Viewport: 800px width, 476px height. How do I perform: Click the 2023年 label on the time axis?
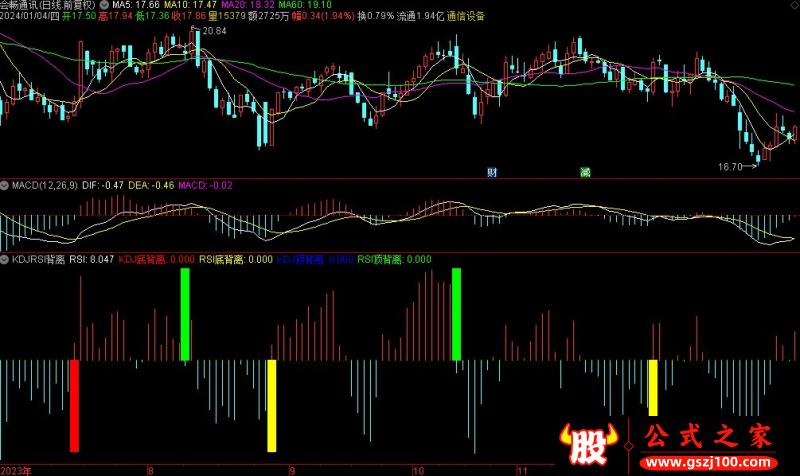tap(17, 468)
